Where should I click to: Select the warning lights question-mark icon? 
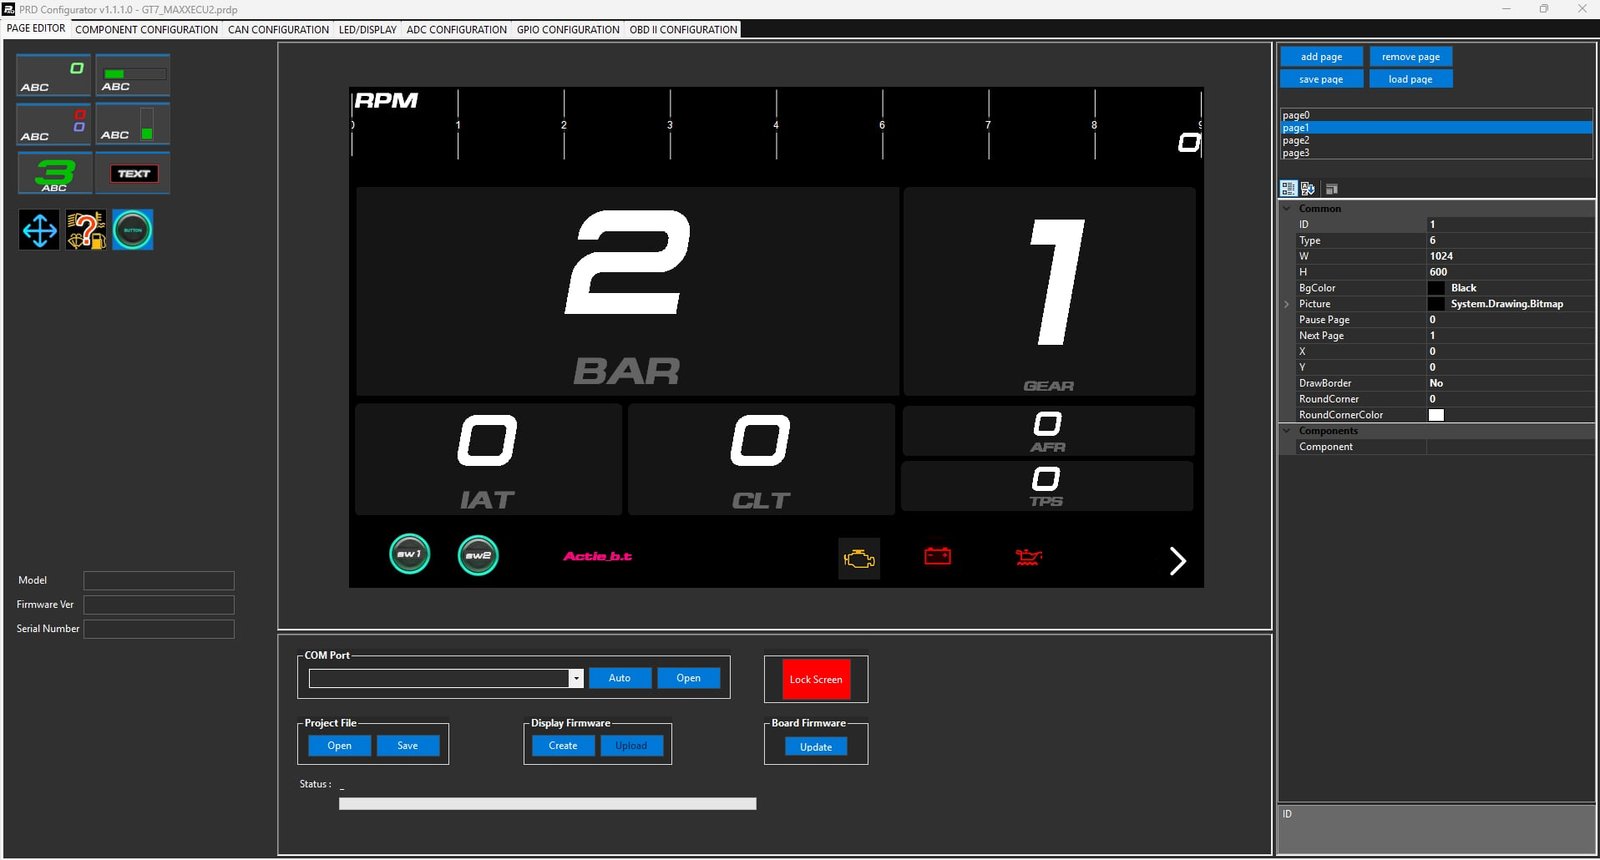click(x=86, y=230)
